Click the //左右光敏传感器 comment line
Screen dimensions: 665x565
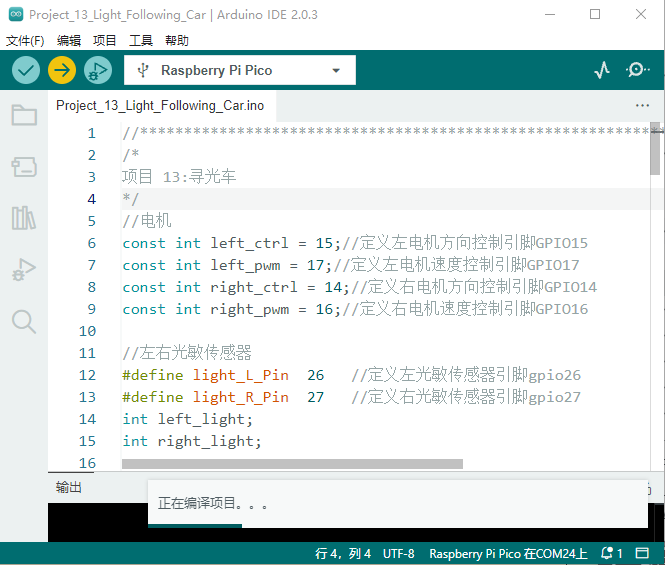click(x=187, y=353)
